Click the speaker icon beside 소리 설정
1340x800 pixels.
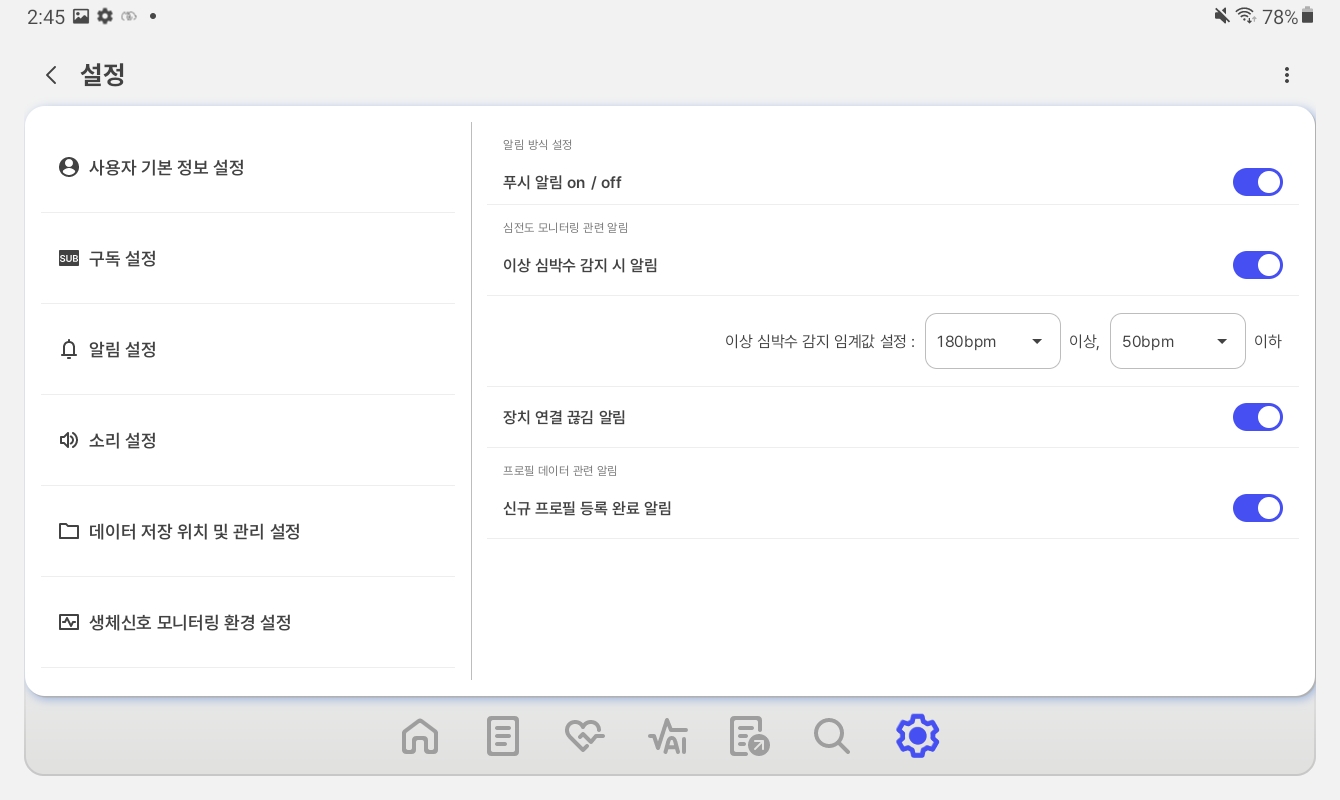(x=69, y=440)
